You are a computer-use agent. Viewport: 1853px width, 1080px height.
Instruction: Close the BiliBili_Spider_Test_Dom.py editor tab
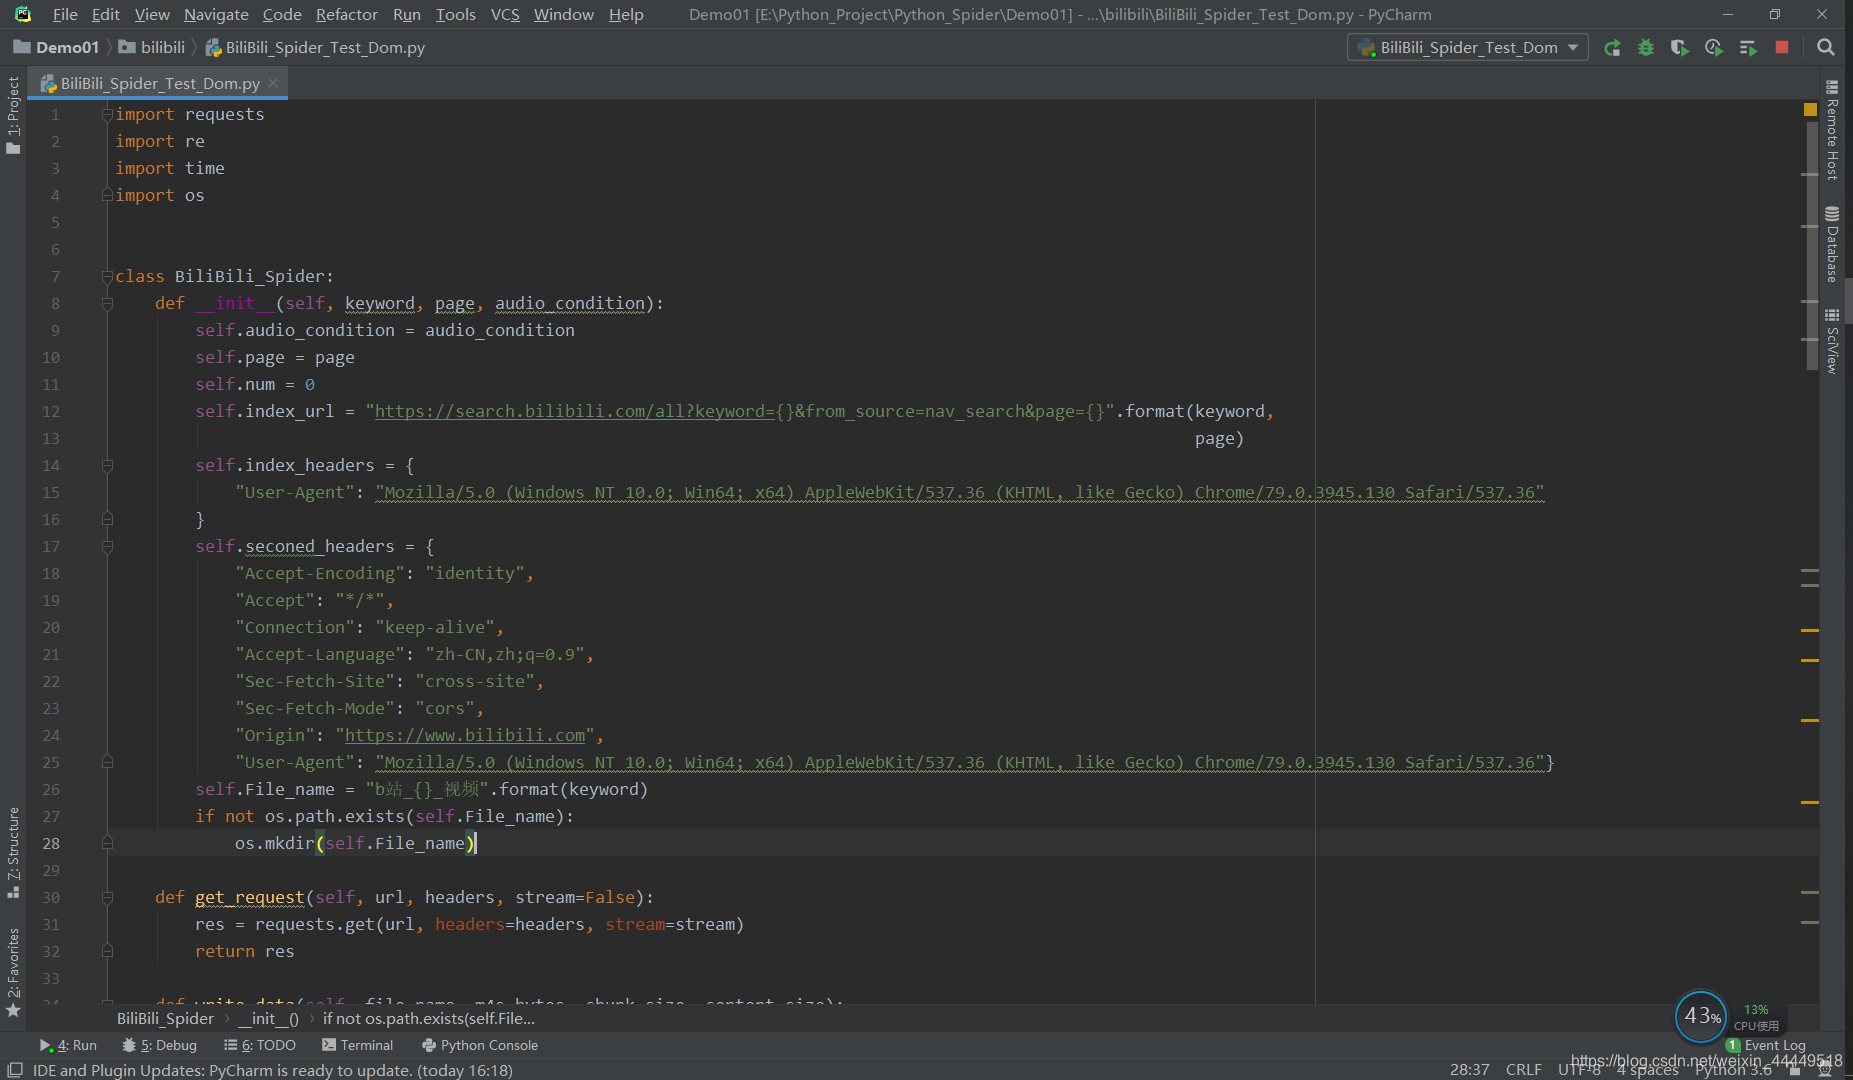pos(273,83)
